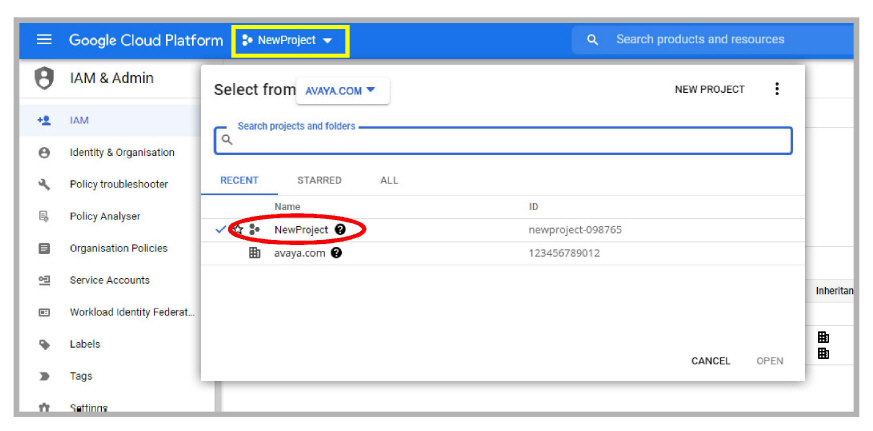Click the Name column header
The width and height of the screenshot is (873, 431).
(287, 207)
